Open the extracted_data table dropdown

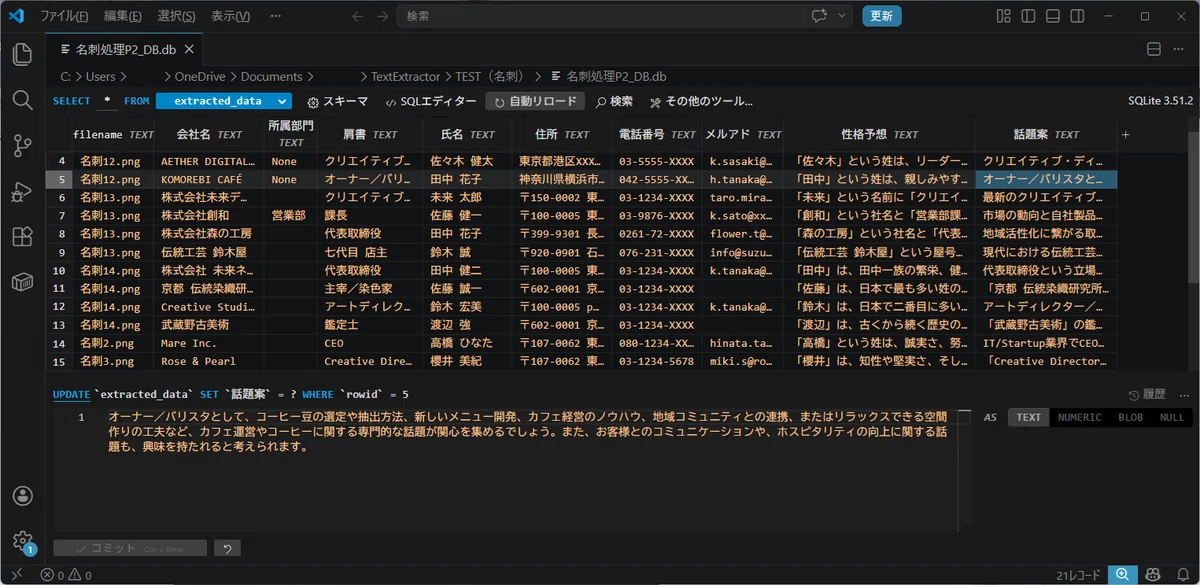pos(224,101)
